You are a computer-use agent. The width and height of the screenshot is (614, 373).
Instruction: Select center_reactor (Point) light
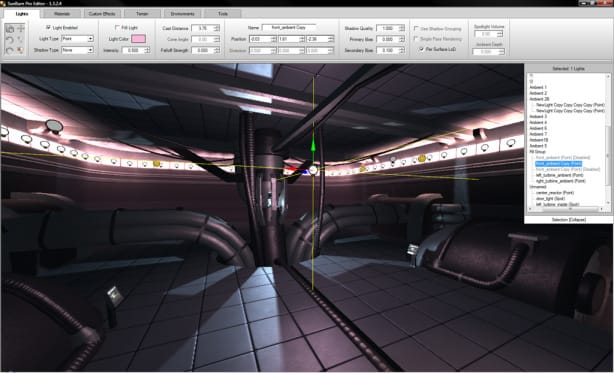tap(554, 193)
